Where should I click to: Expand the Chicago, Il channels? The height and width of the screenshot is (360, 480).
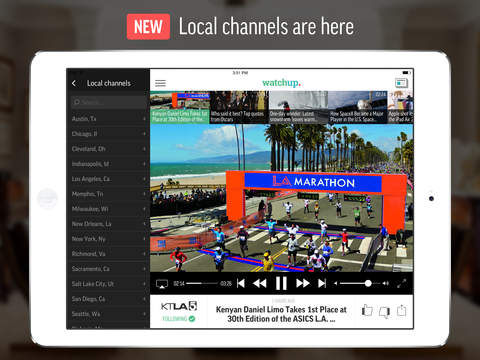coord(108,134)
